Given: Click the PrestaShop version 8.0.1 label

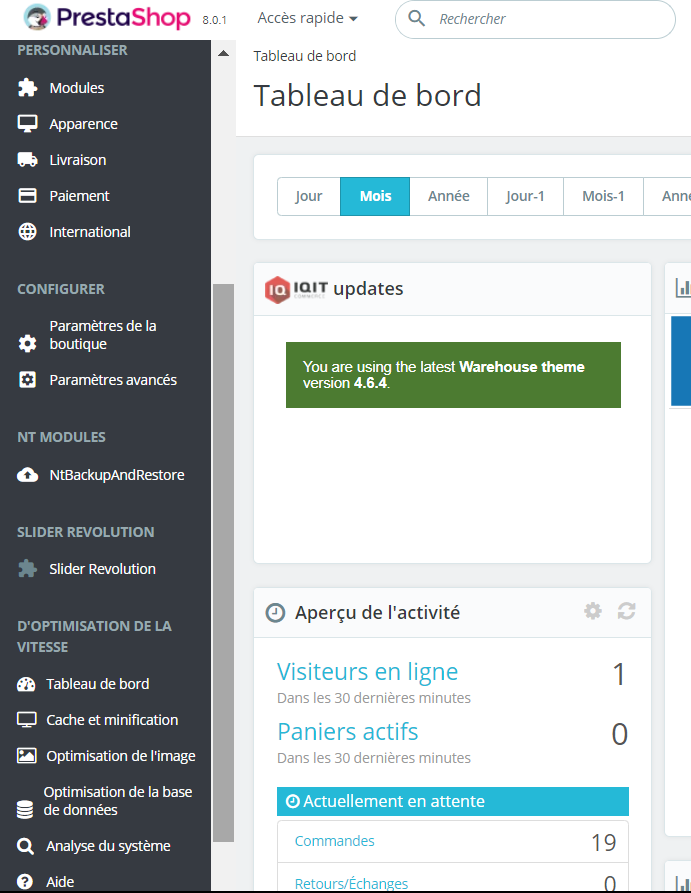Looking at the screenshot, I should [214, 20].
